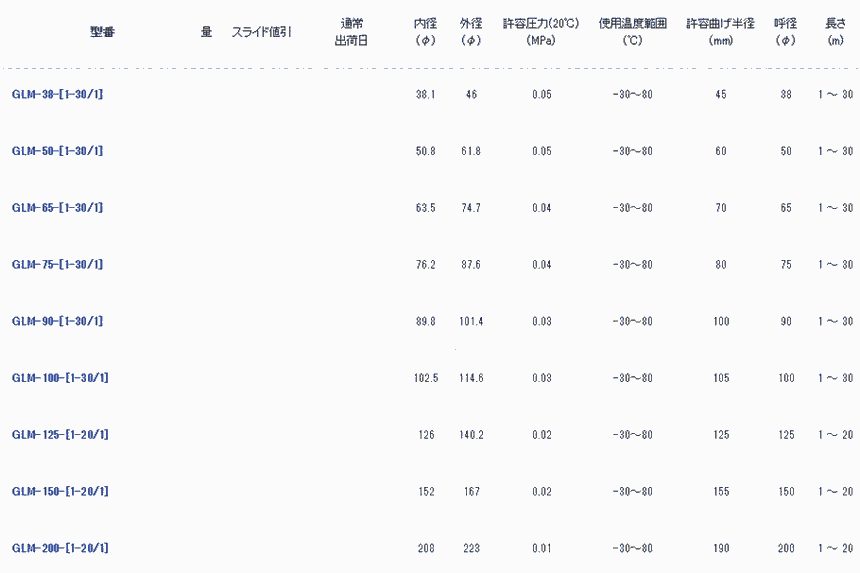Open the GLM-38-[1-30/1] product link
The width and height of the screenshot is (860, 573).
tap(57, 94)
